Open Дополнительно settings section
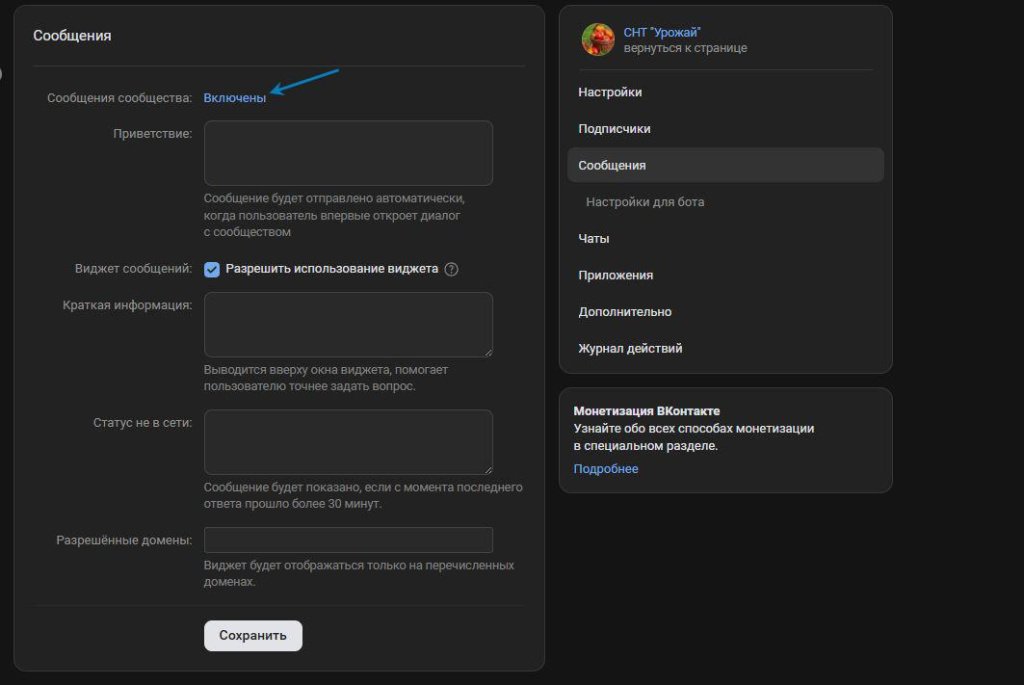The height and width of the screenshot is (685, 1024). pos(625,312)
